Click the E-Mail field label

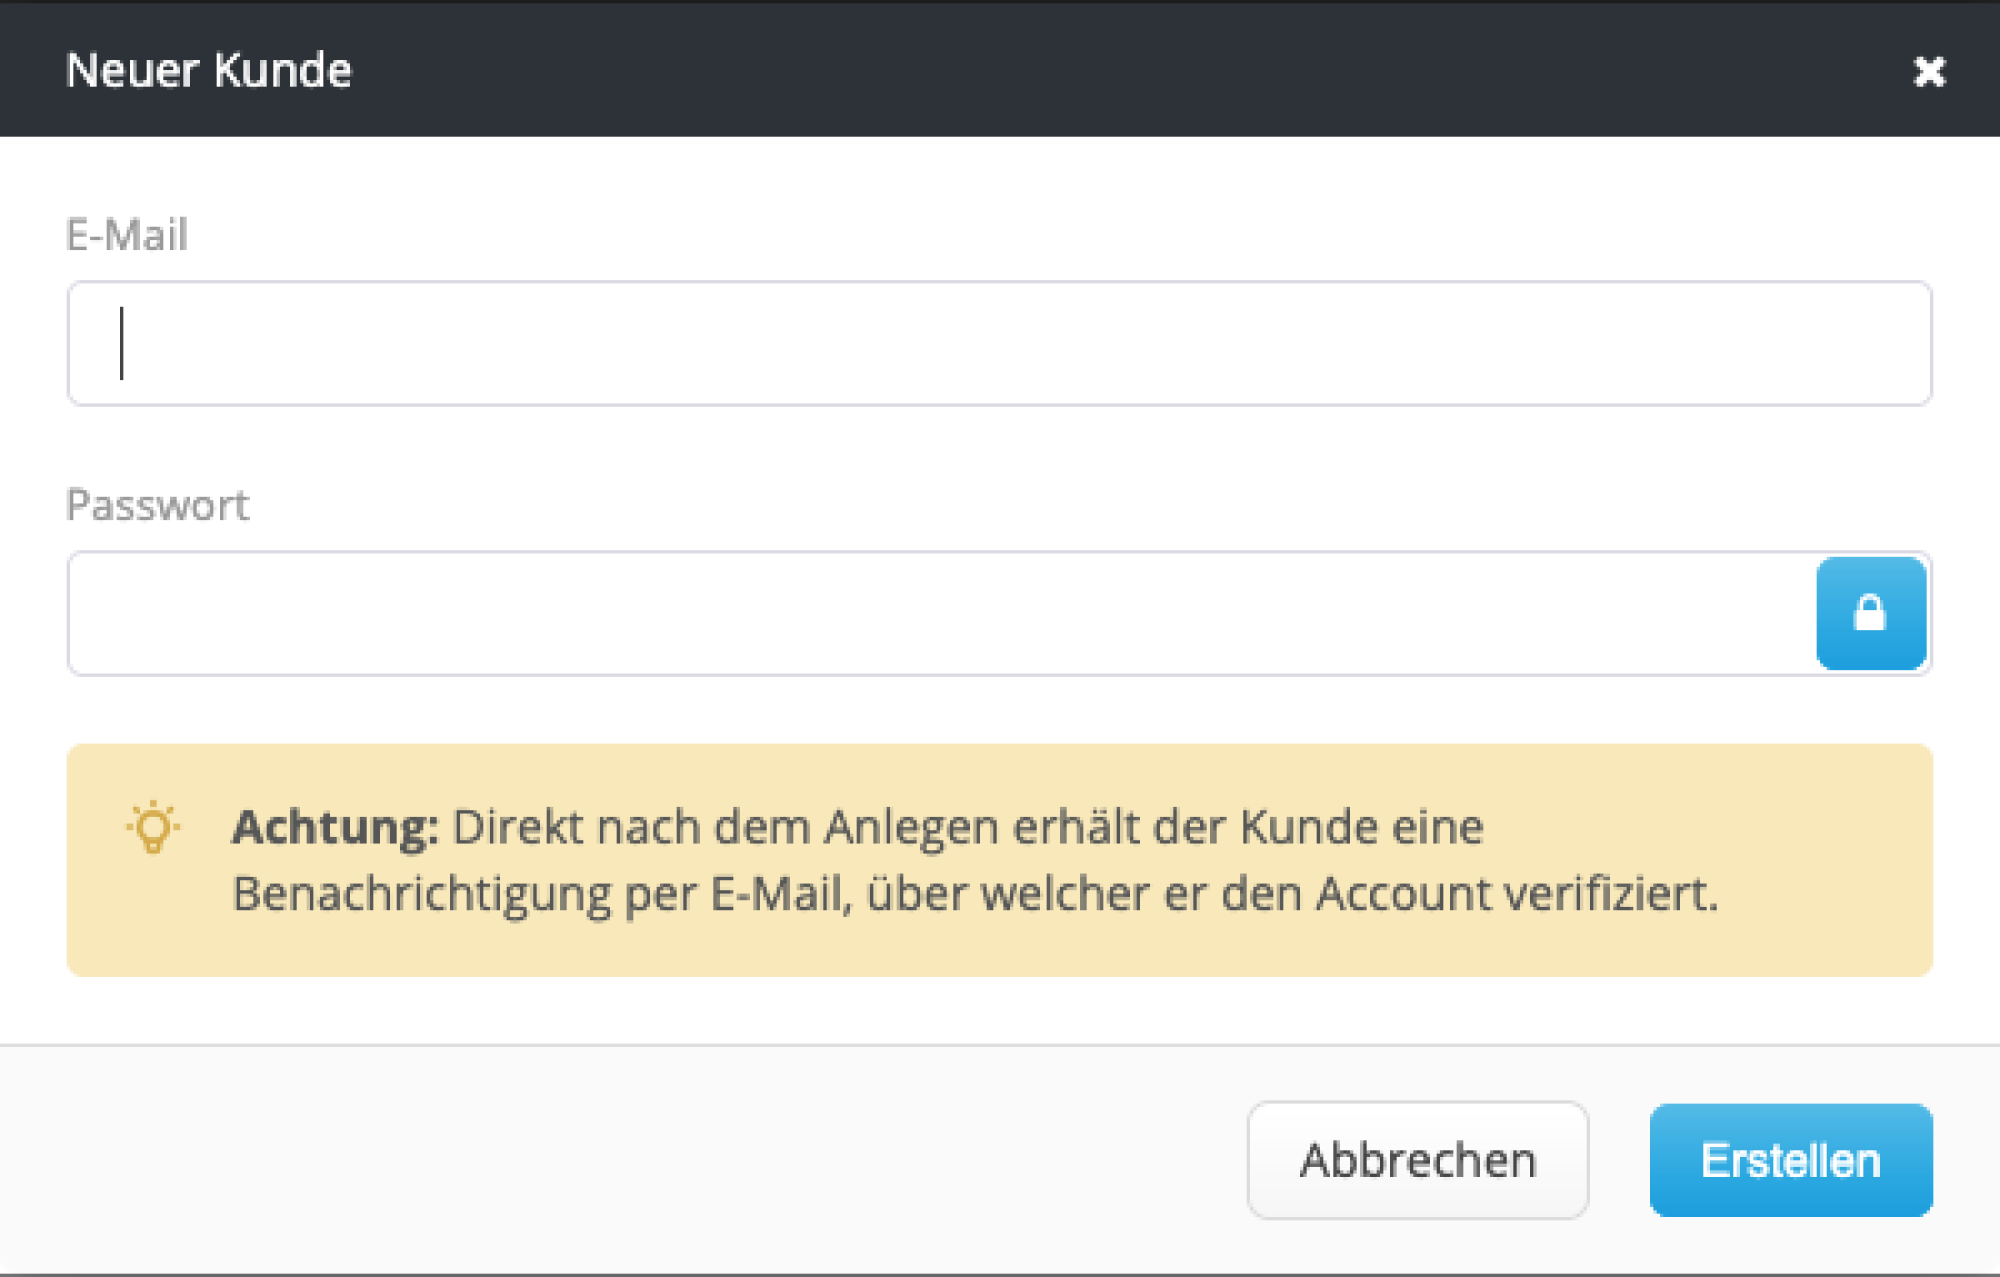click(x=127, y=235)
